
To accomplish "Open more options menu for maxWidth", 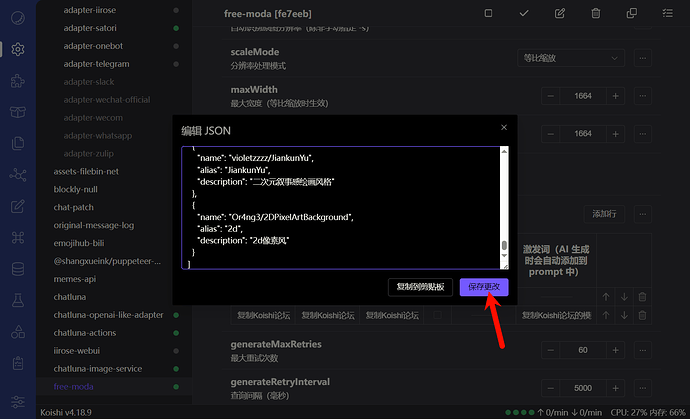I will click(x=642, y=96).
